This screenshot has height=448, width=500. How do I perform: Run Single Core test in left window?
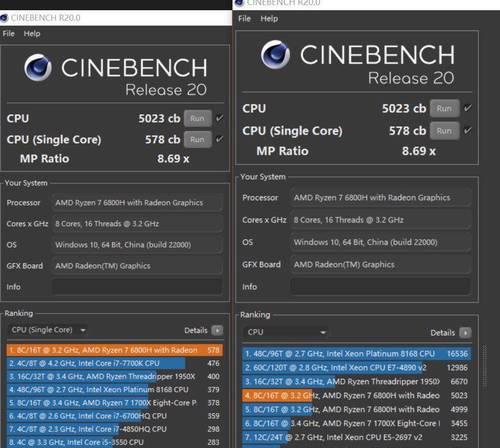click(198, 139)
